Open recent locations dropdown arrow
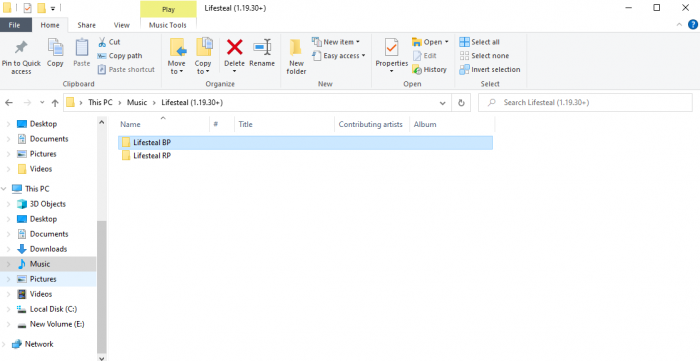Image resolution: width=700 pixels, height=361 pixels. 42,103
